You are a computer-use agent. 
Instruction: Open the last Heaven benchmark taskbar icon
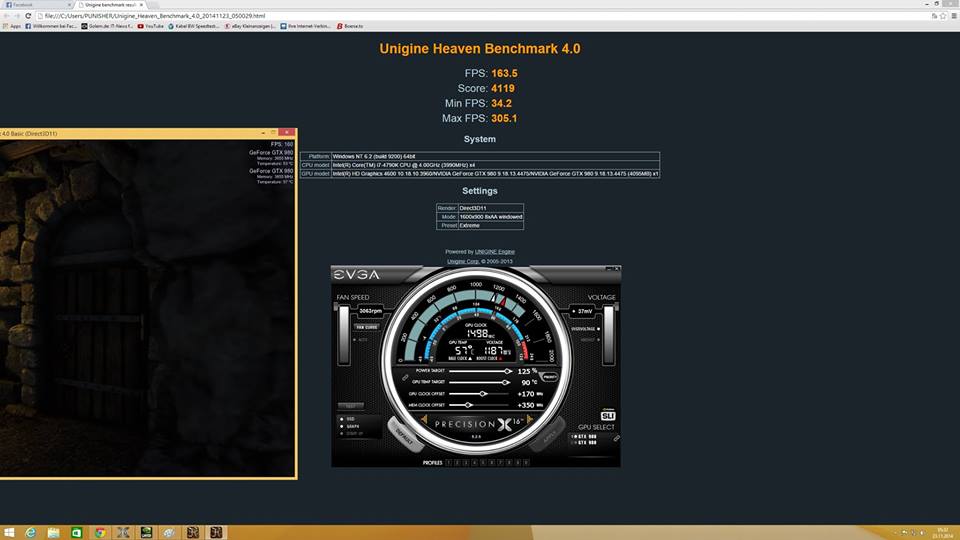coord(216,533)
